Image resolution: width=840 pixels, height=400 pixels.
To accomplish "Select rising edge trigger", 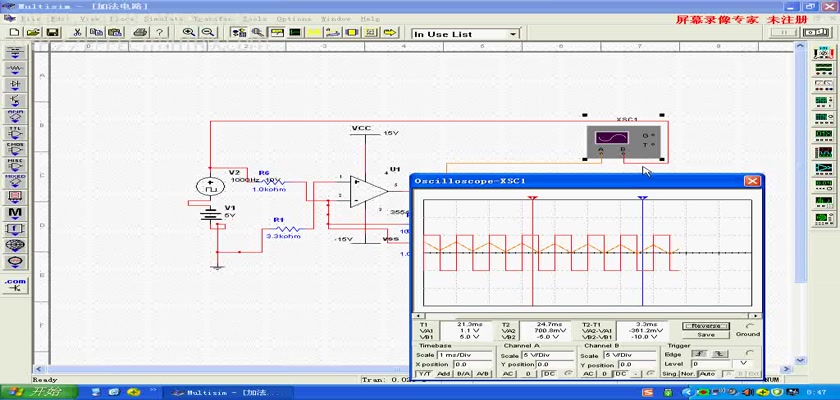I will 700,354.
